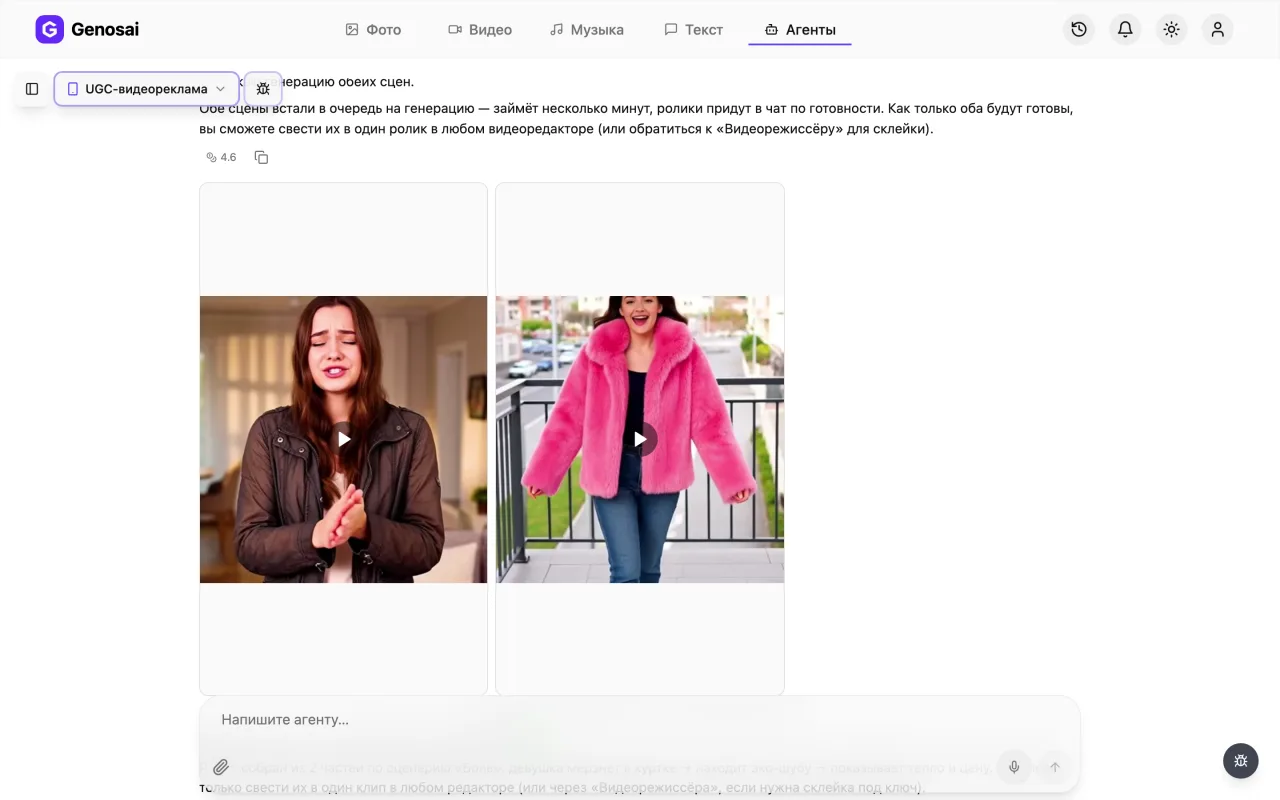
Task: Click the Genosai brand name
Action: point(105,30)
